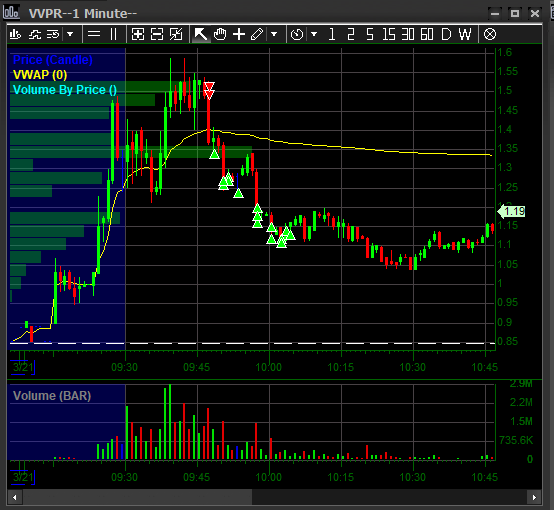Click the 2.2M volume axis label
The height and width of the screenshot is (510, 554).
(x=521, y=402)
